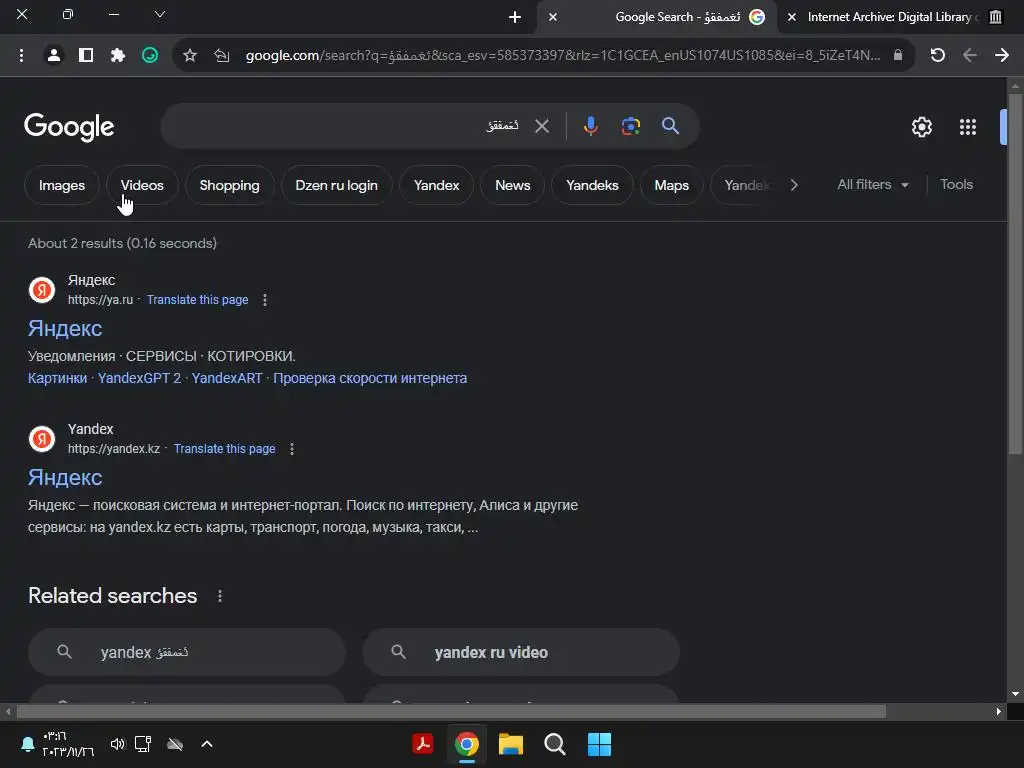
Task: Reload the page
Action: 937,56
